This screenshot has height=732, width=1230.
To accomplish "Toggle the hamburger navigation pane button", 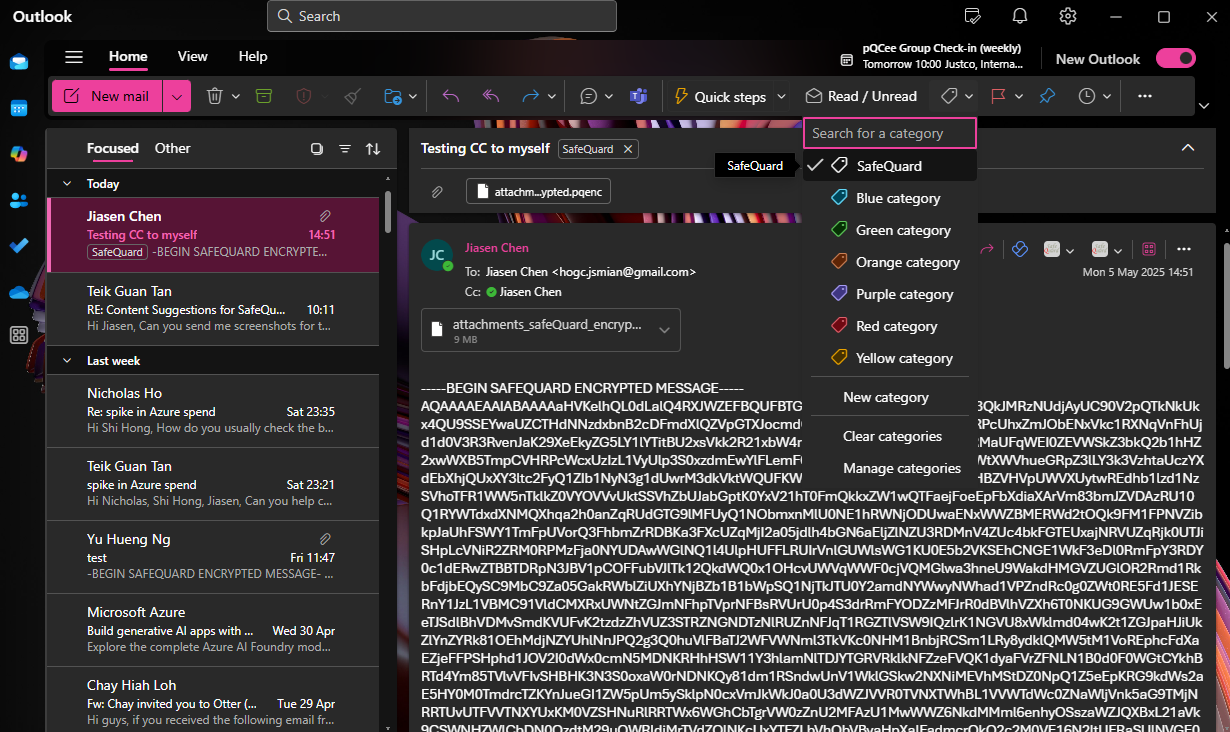I will click(74, 57).
